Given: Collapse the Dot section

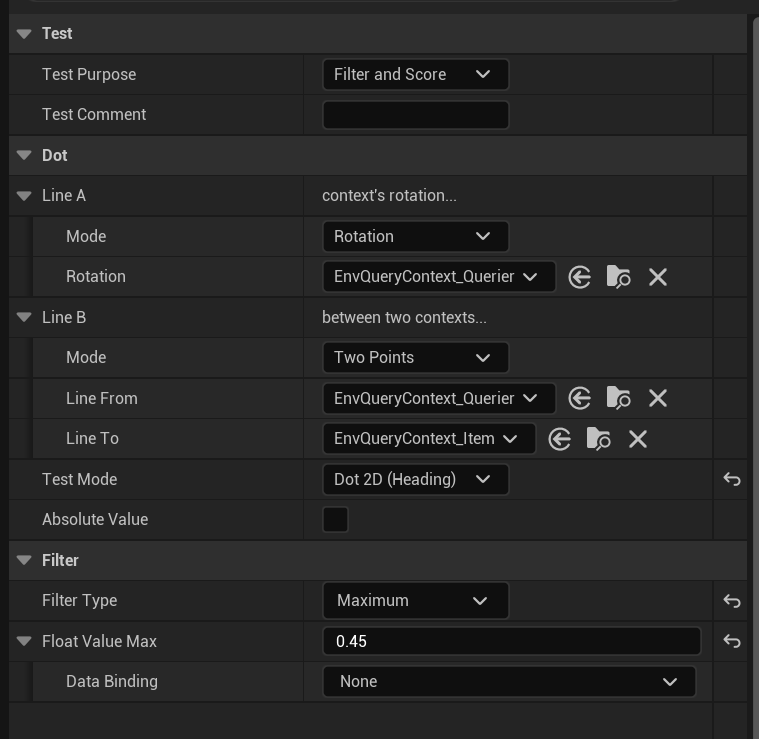Looking at the screenshot, I should pyautogui.click(x=24, y=155).
